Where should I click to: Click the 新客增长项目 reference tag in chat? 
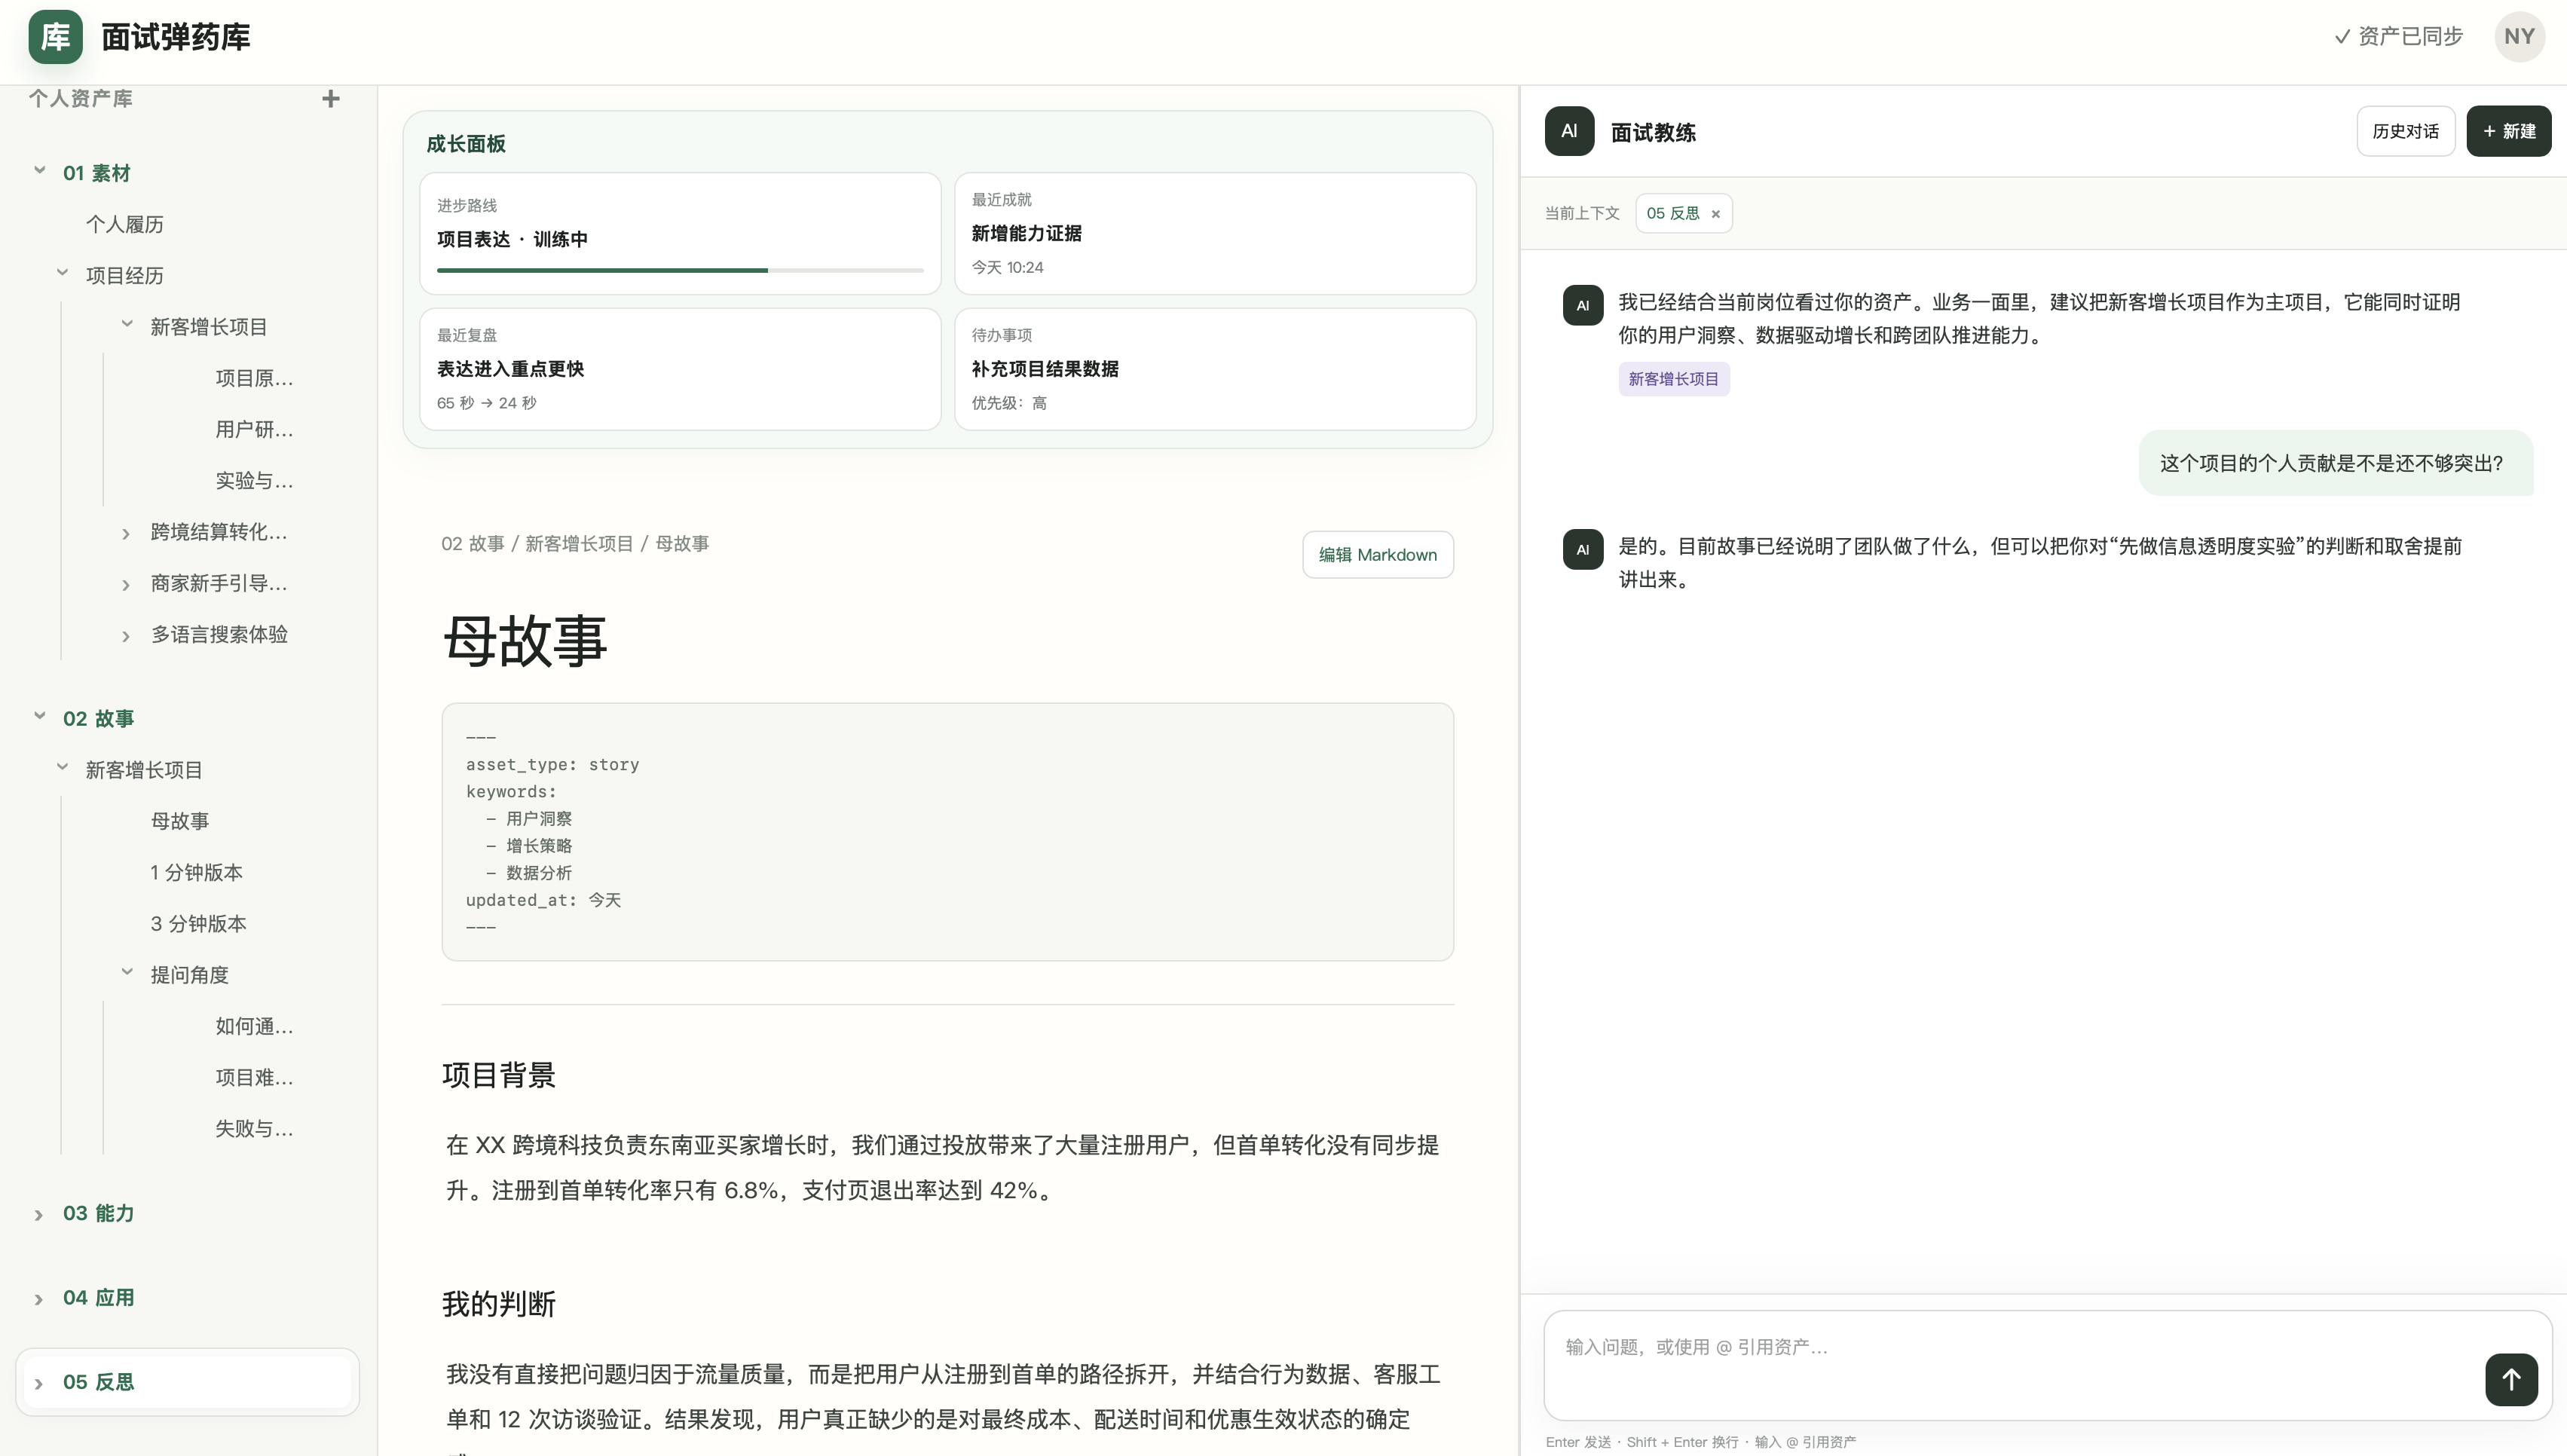coord(1673,379)
